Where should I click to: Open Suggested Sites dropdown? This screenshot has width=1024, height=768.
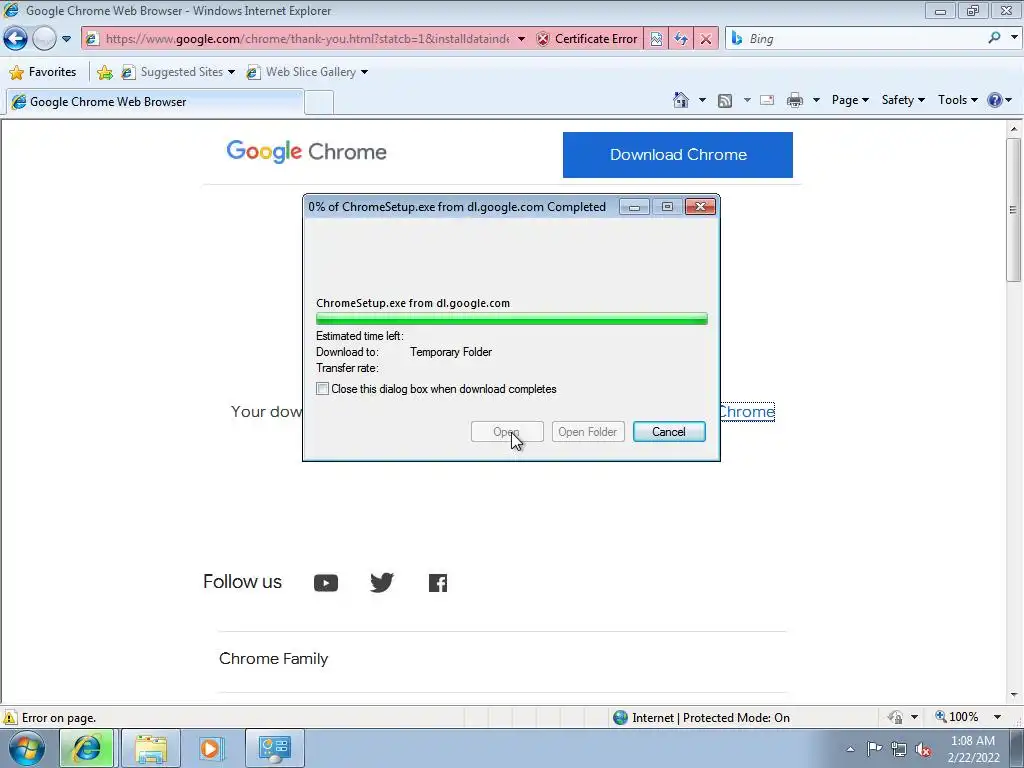click(x=178, y=72)
